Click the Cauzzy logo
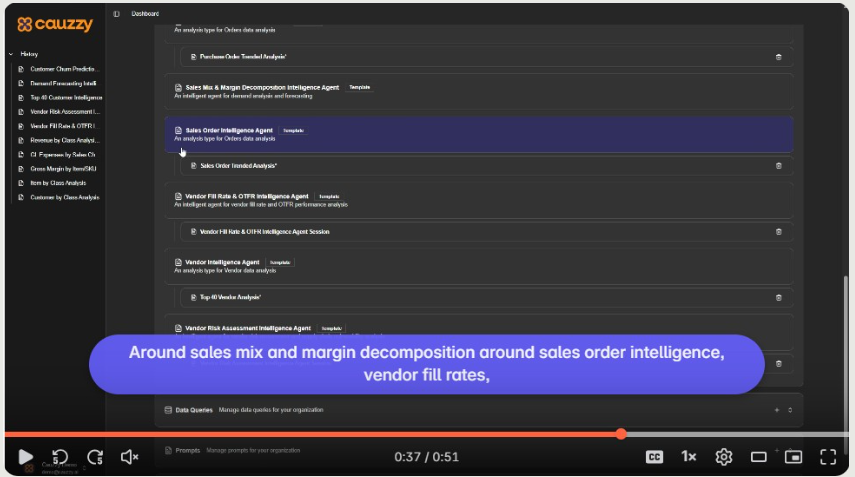Viewport: 855px width, 477px height. click(55, 24)
